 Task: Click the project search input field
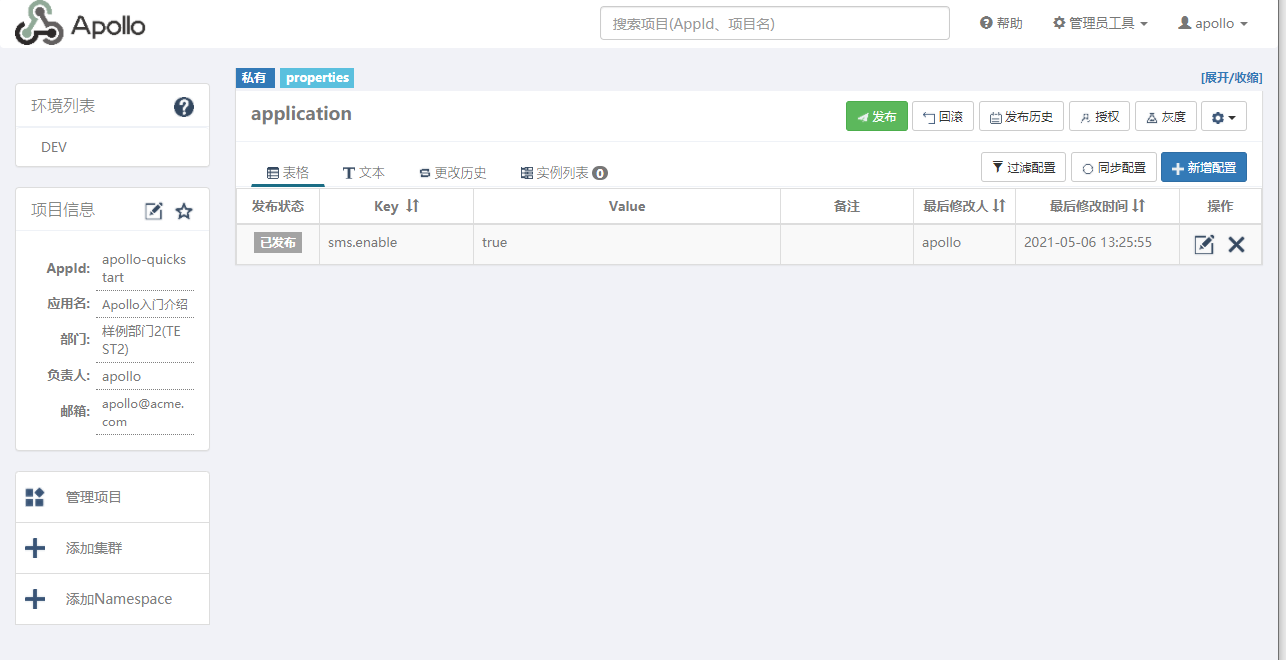click(x=774, y=23)
